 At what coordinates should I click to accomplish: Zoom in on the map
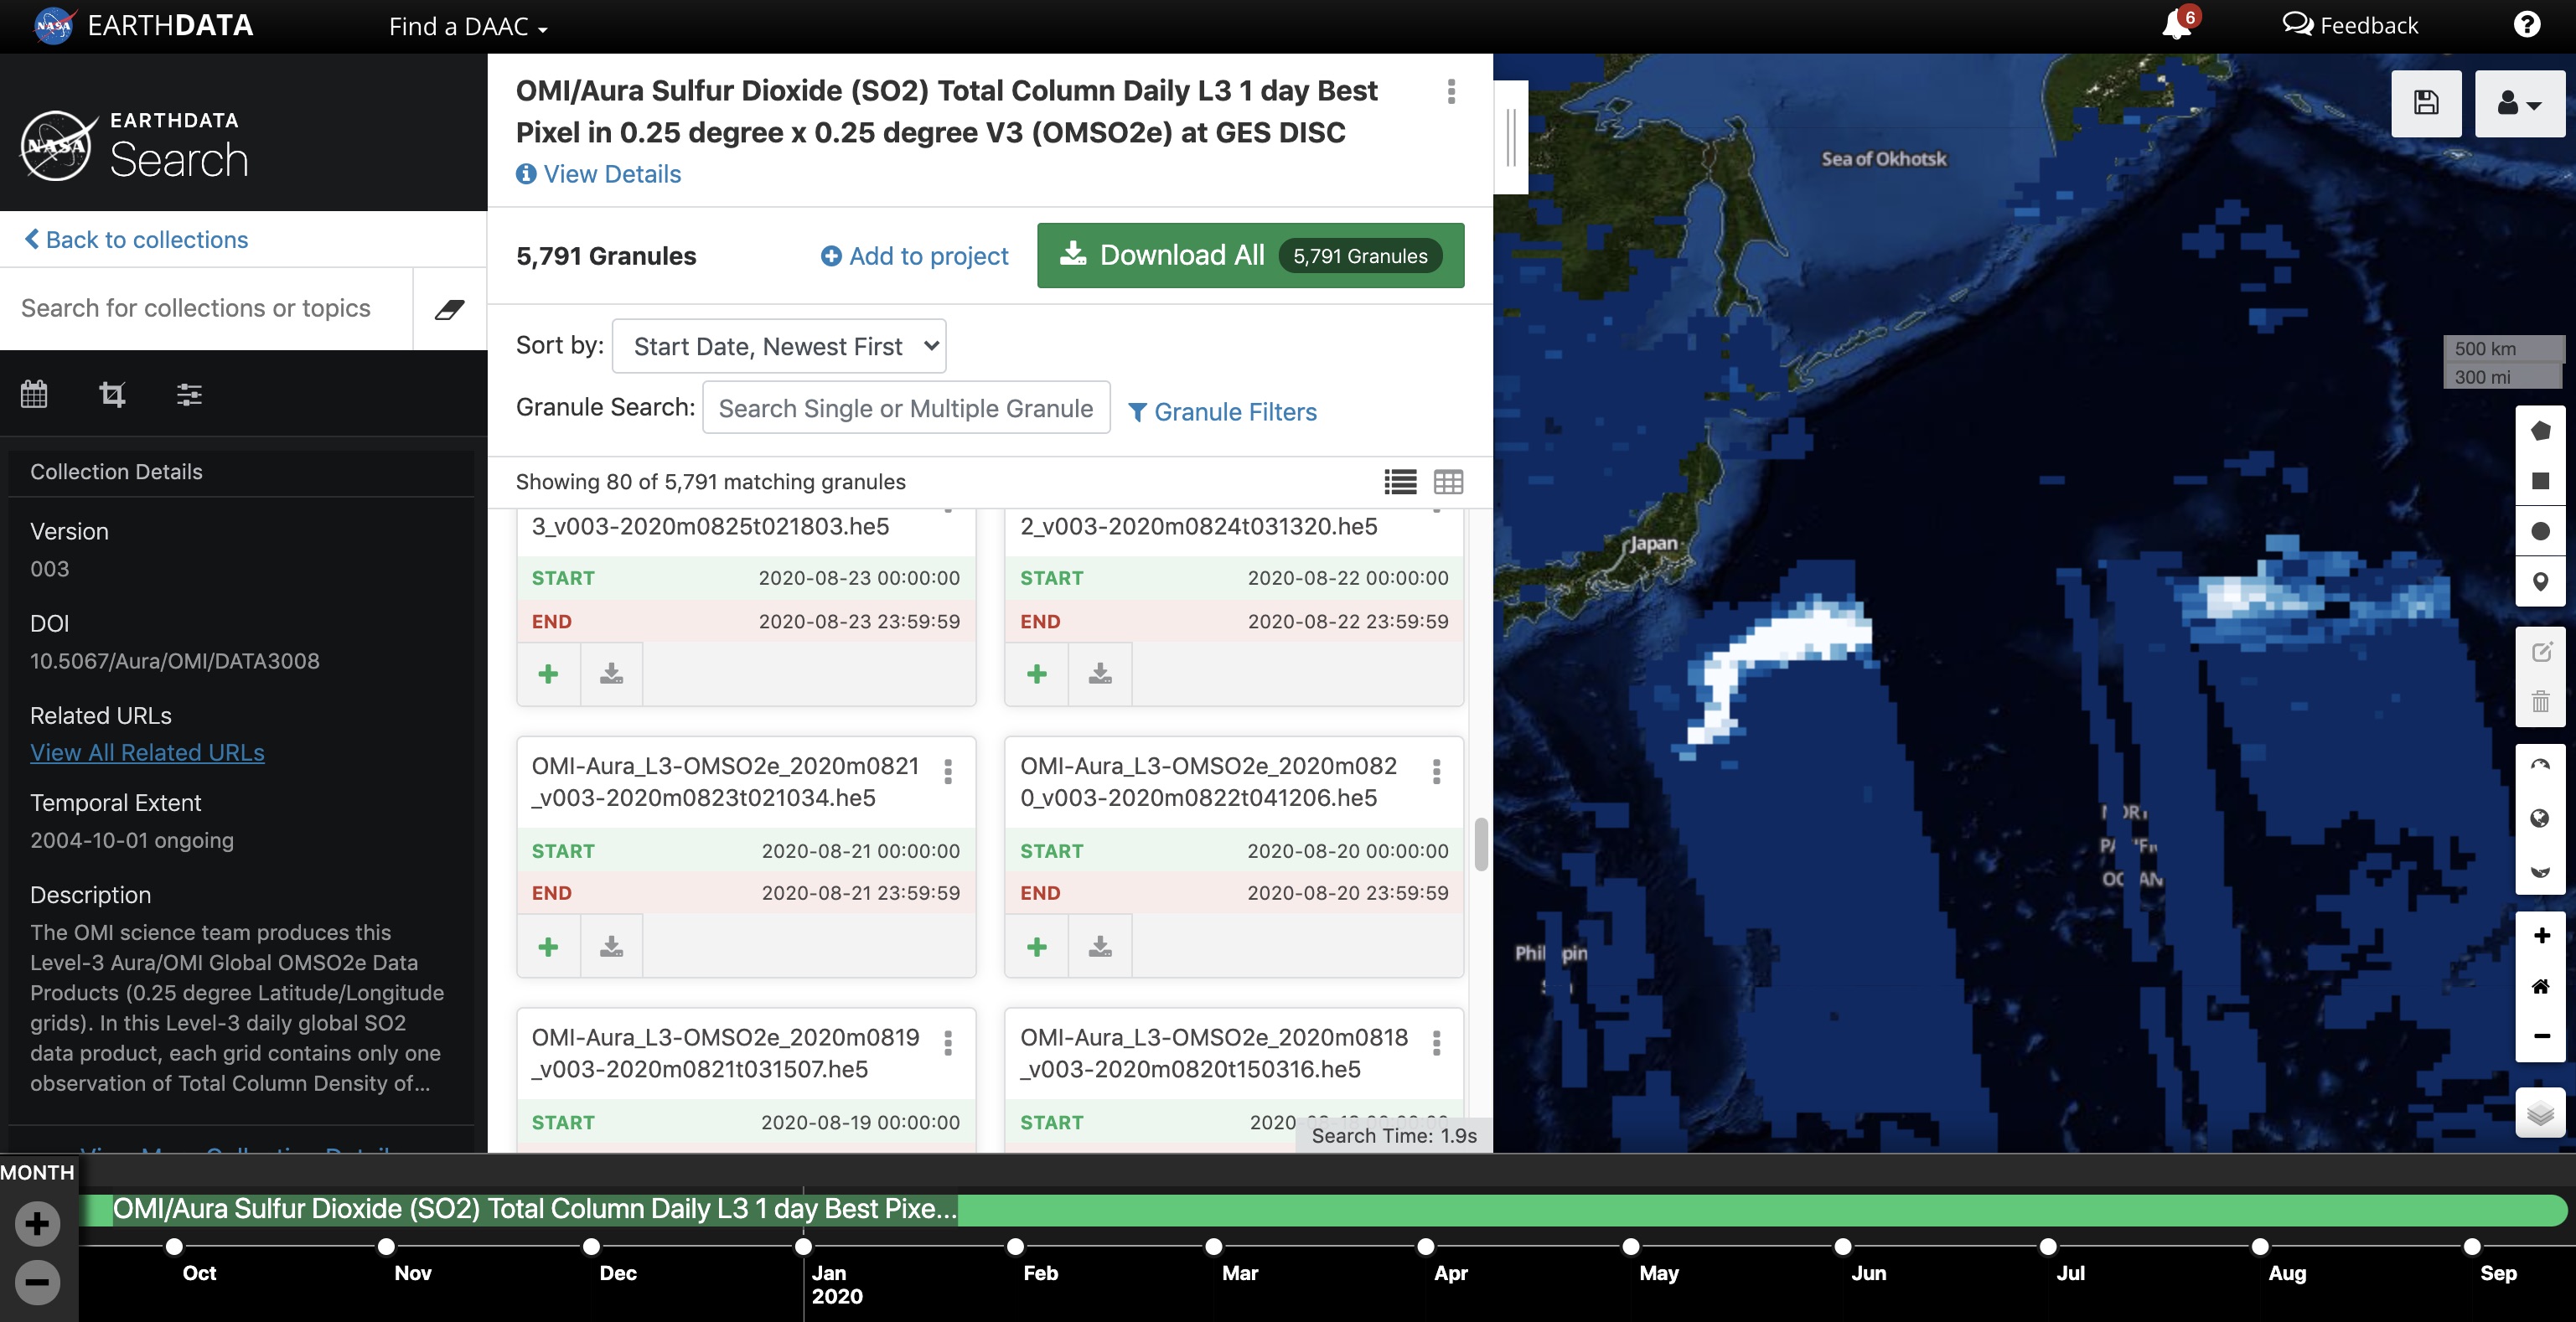coord(2540,936)
